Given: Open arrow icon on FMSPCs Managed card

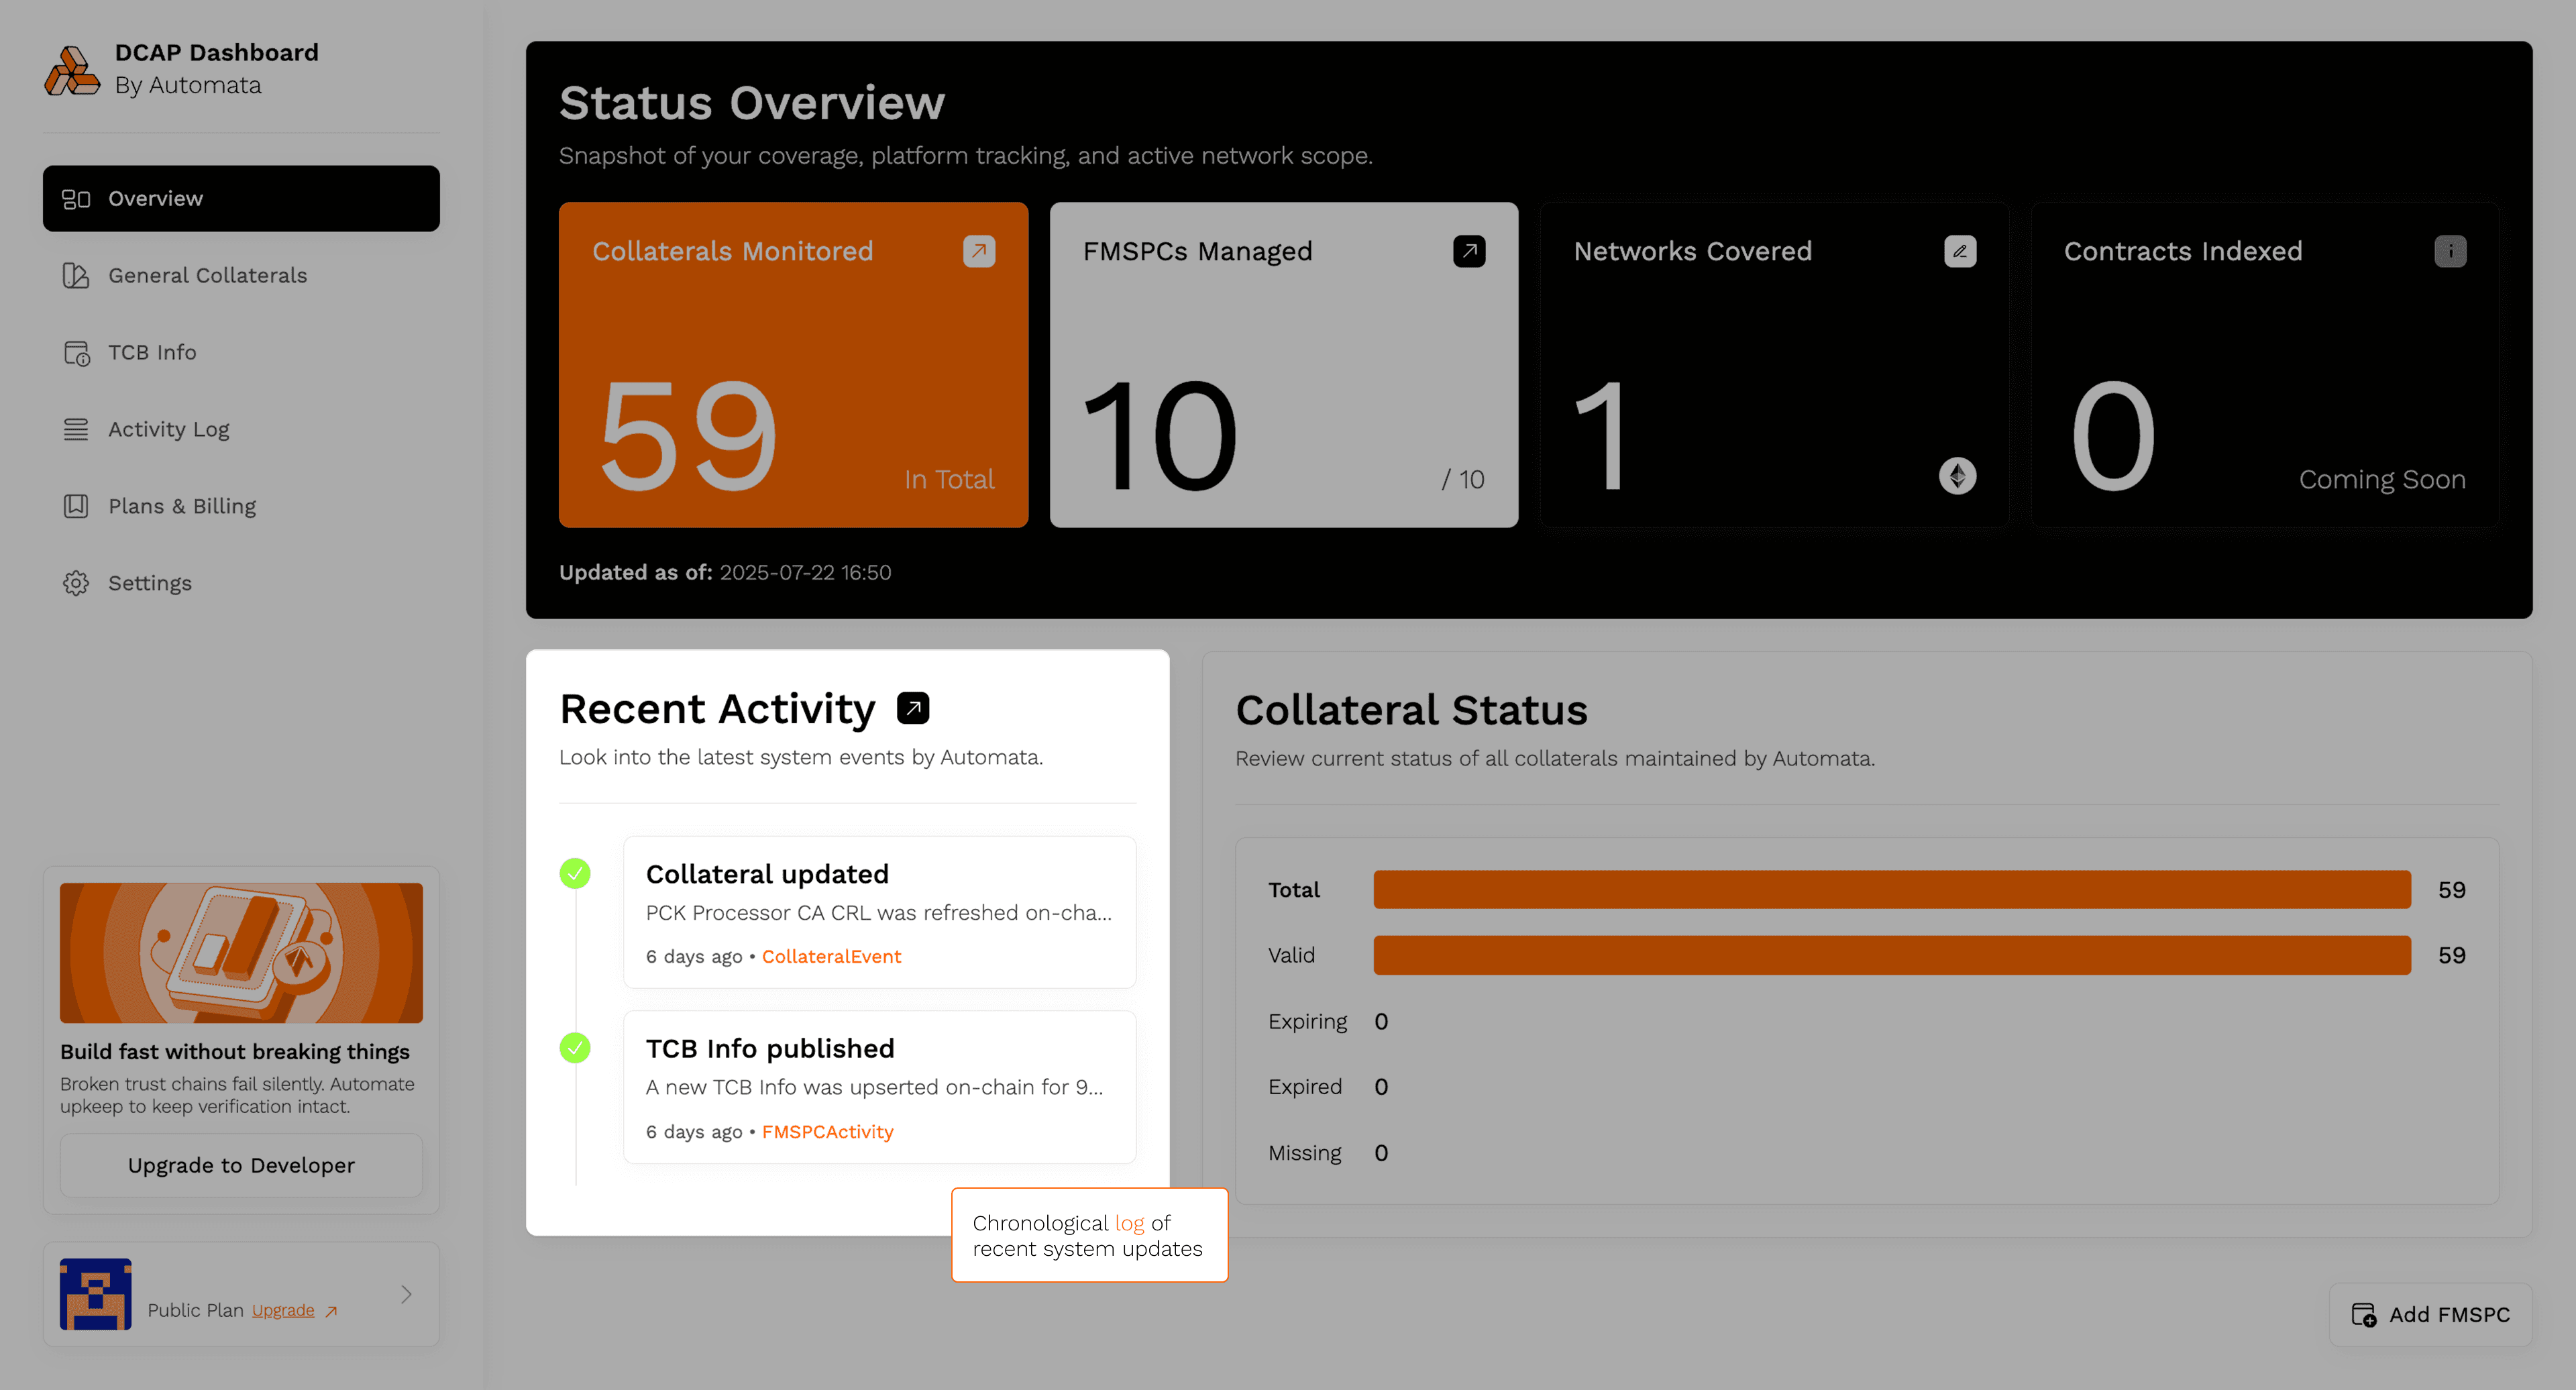Looking at the screenshot, I should pyautogui.click(x=1468, y=251).
